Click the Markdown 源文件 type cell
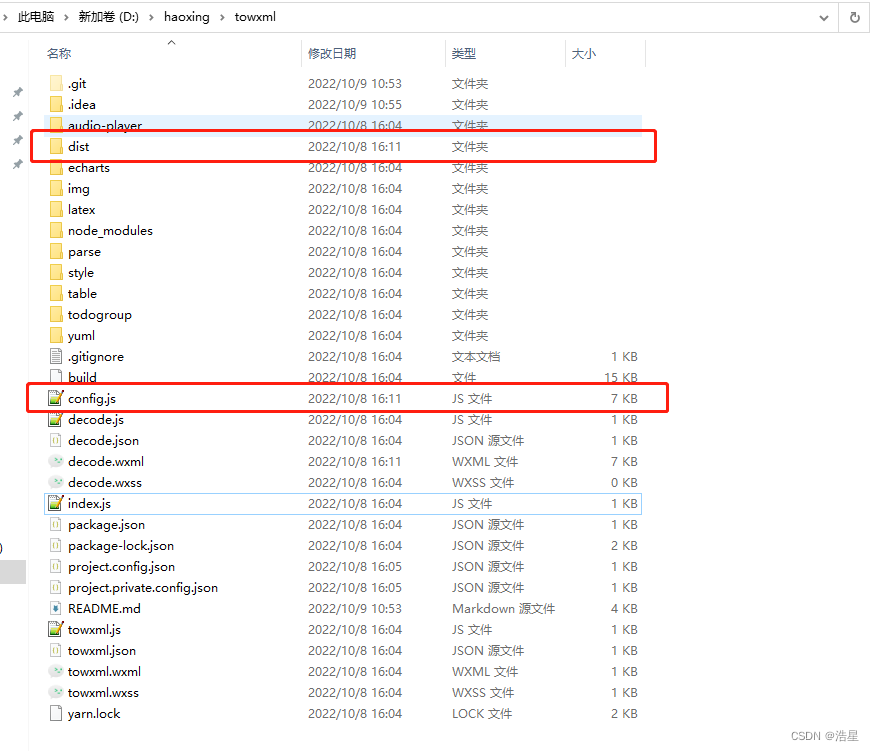 click(503, 608)
